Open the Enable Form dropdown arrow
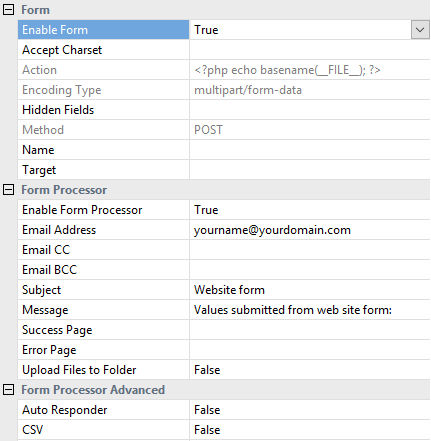Viewport: 431px width, 441px height. [x=420, y=30]
